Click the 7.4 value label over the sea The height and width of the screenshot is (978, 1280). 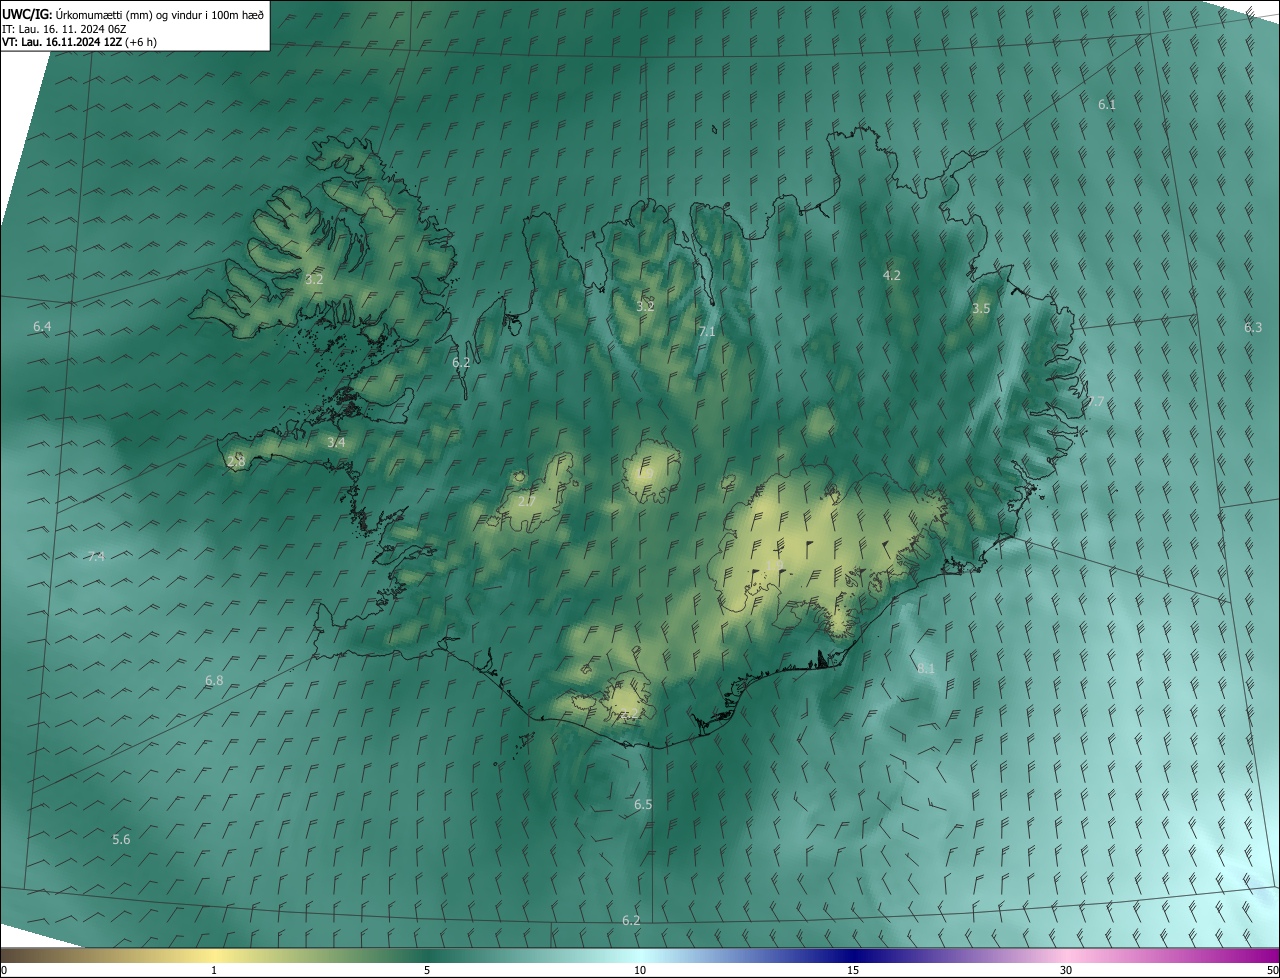96,556
